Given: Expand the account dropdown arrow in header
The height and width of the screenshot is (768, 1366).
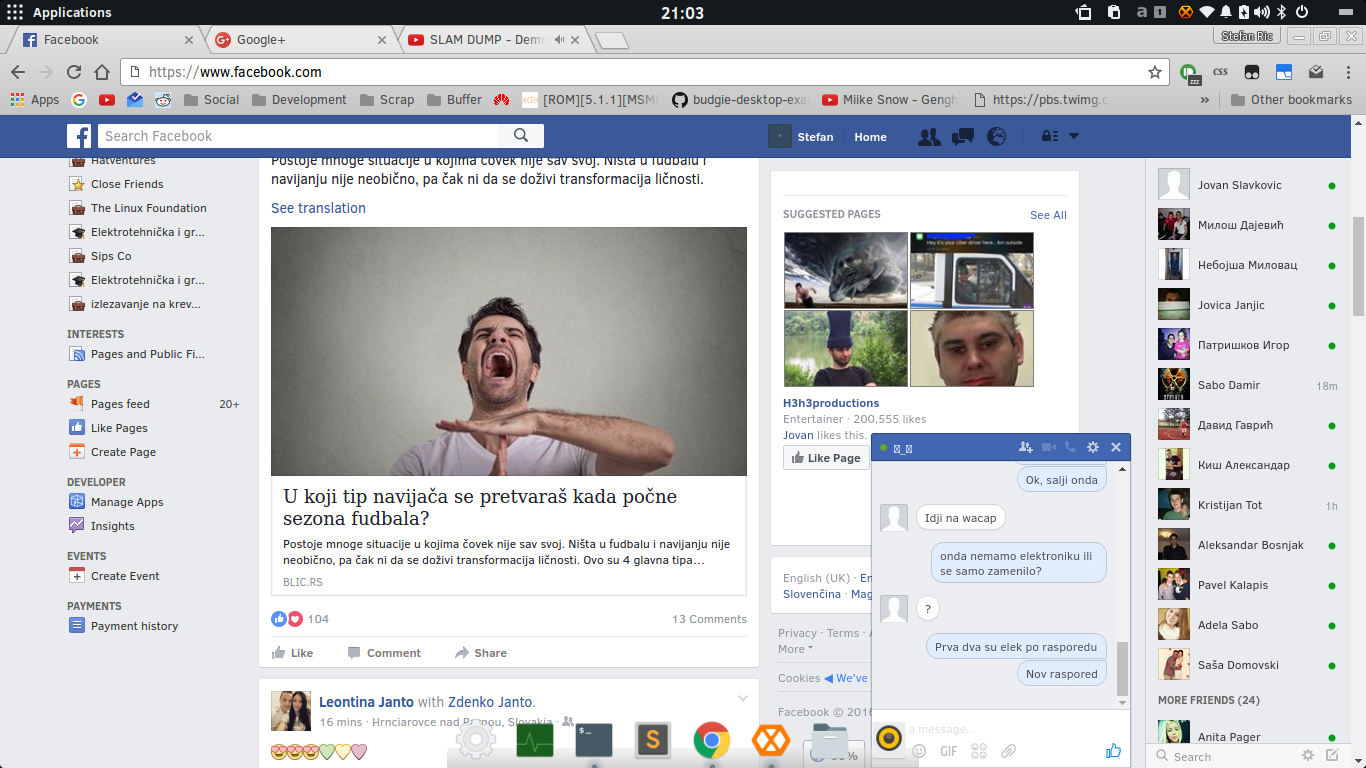Looking at the screenshot, I should (1074, 136).
